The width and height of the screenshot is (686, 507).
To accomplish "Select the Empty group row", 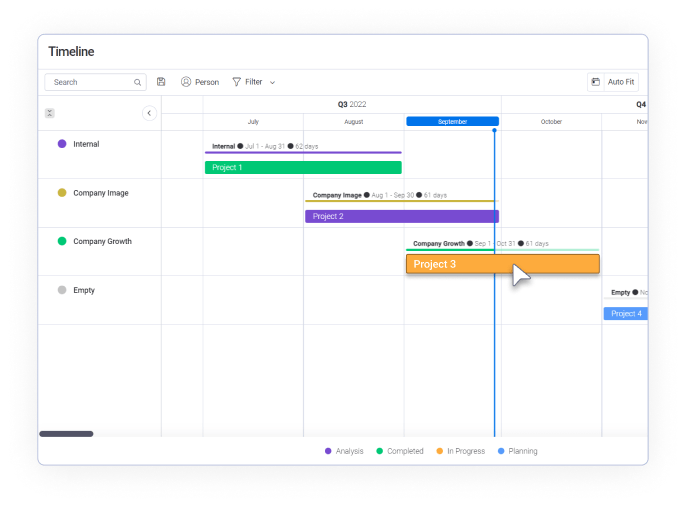I will coord(100,300).
